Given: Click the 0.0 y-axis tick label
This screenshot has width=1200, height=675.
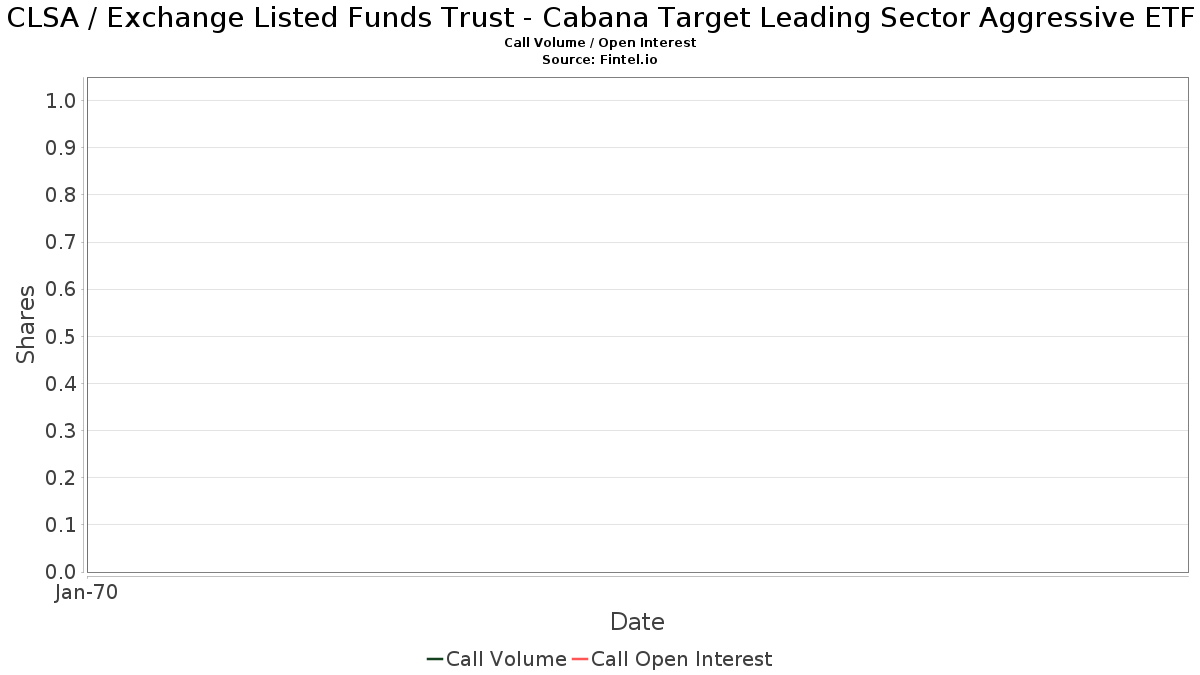Looking at the screenshot, I should point(61,572).
